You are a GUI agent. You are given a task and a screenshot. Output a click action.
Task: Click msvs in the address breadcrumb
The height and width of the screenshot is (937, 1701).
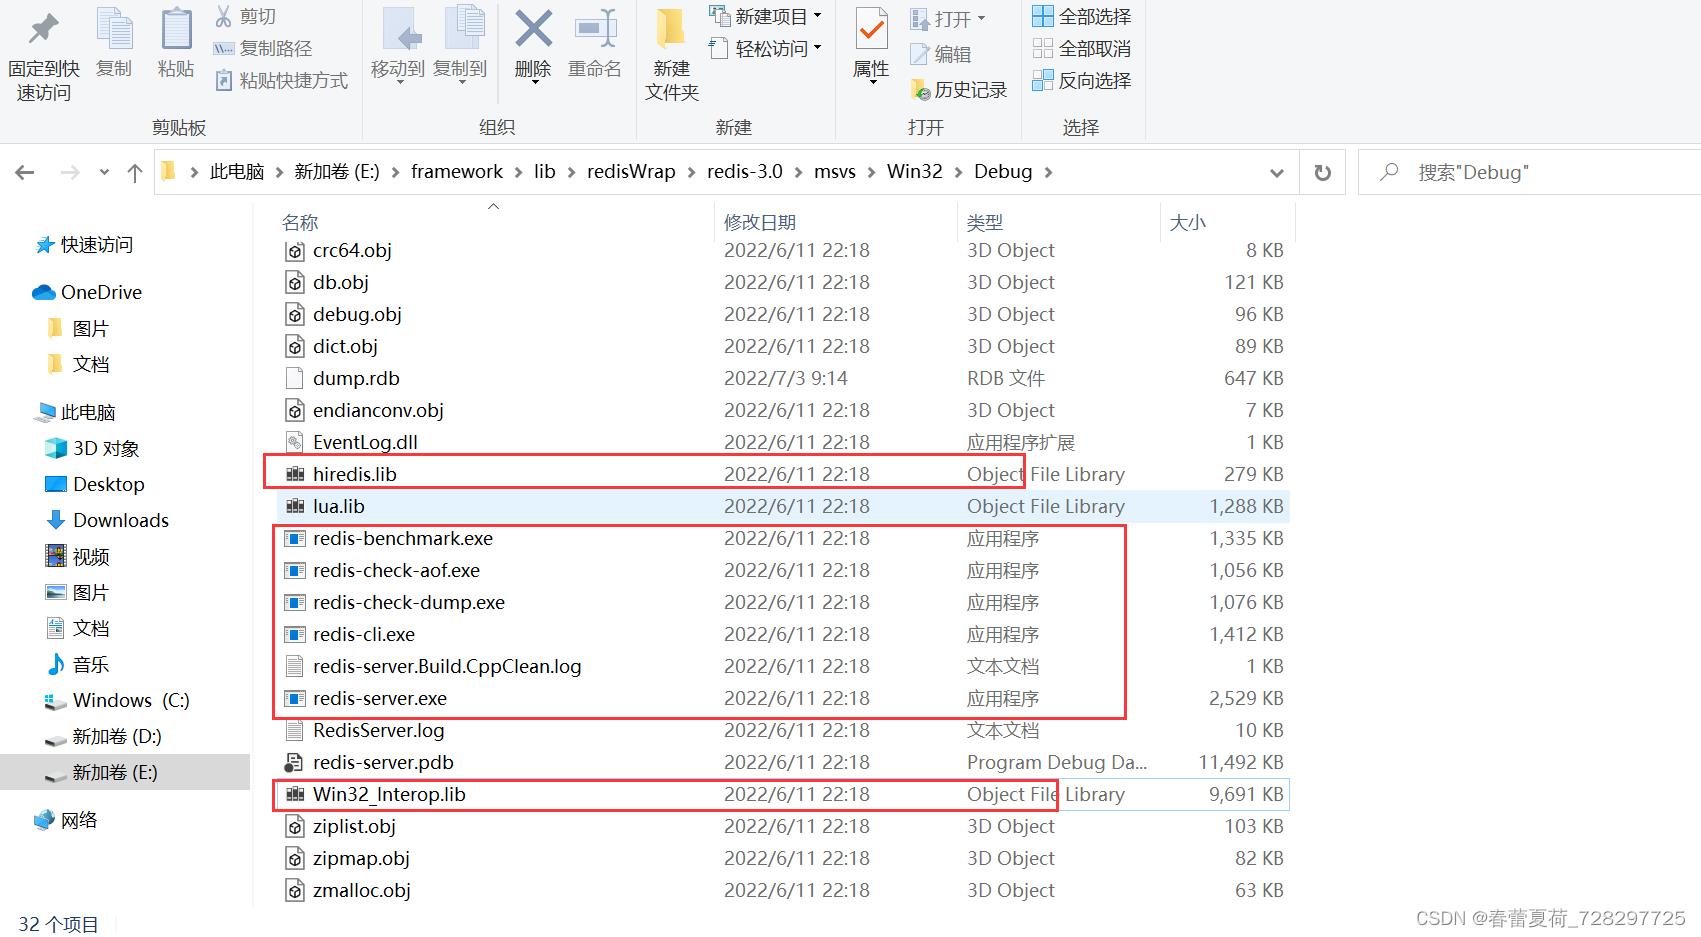[x=835, y=172]
